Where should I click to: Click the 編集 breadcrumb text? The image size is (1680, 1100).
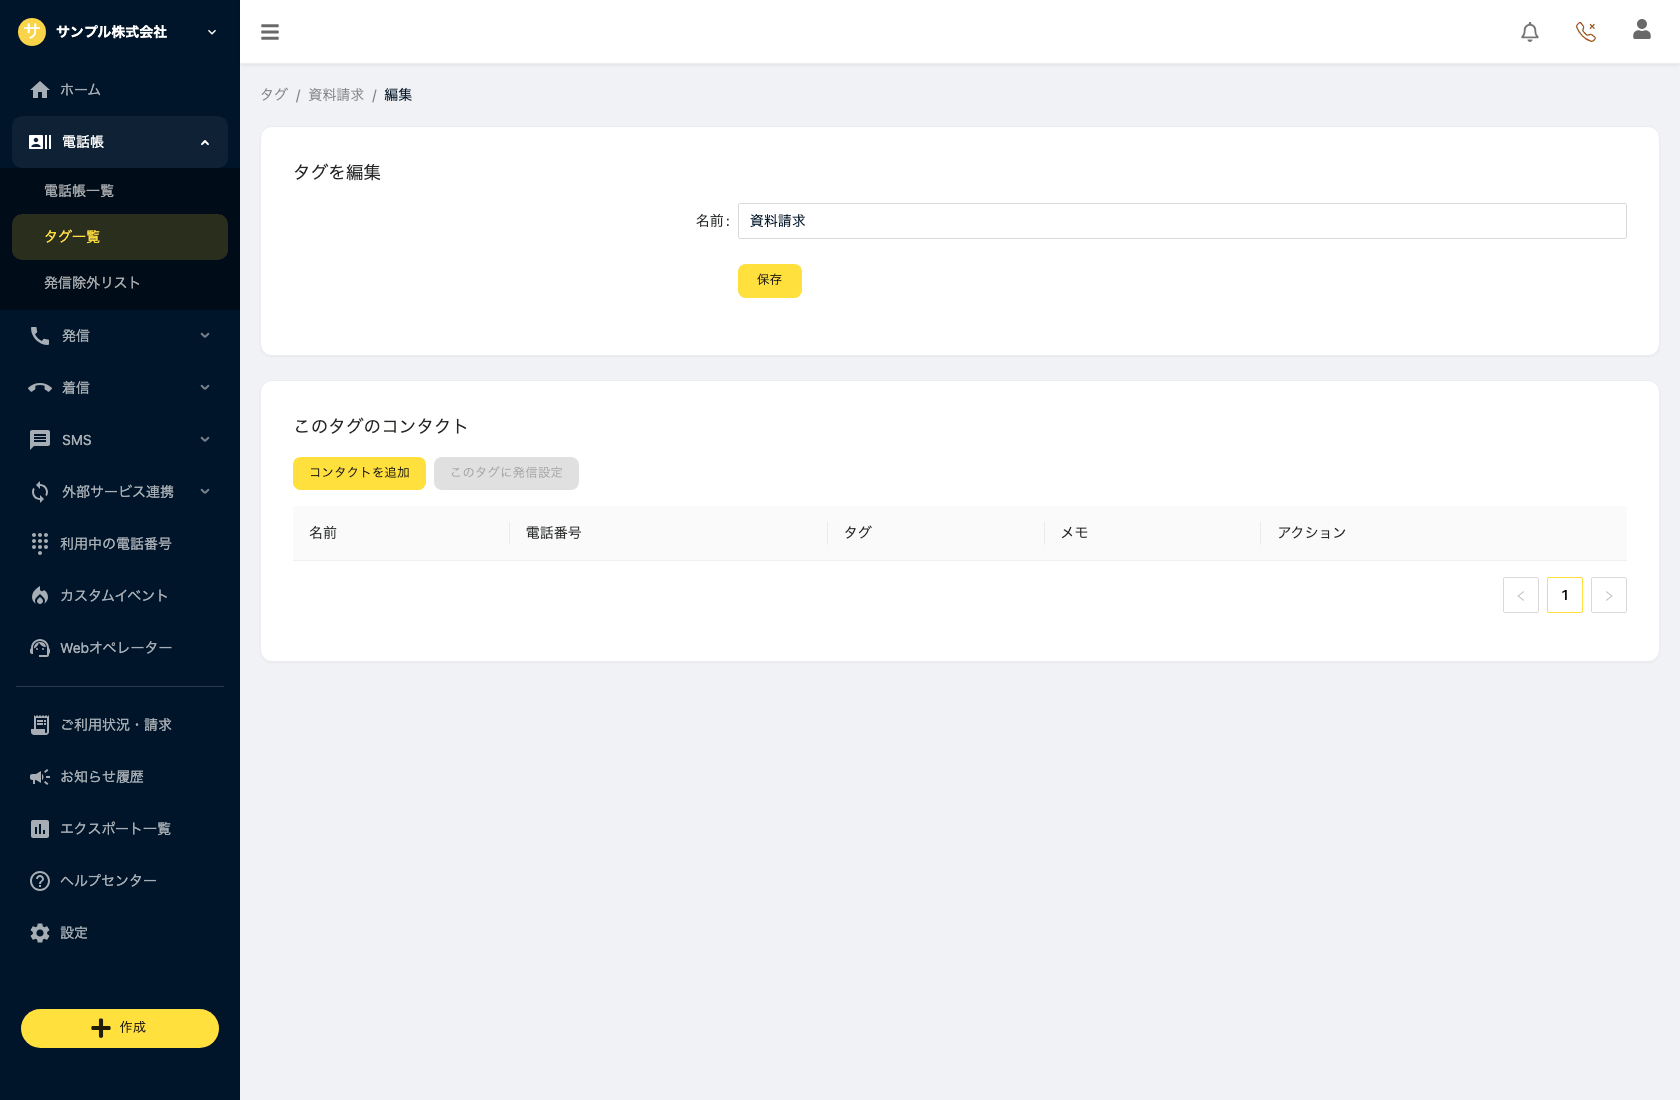[x=398, y=95]
